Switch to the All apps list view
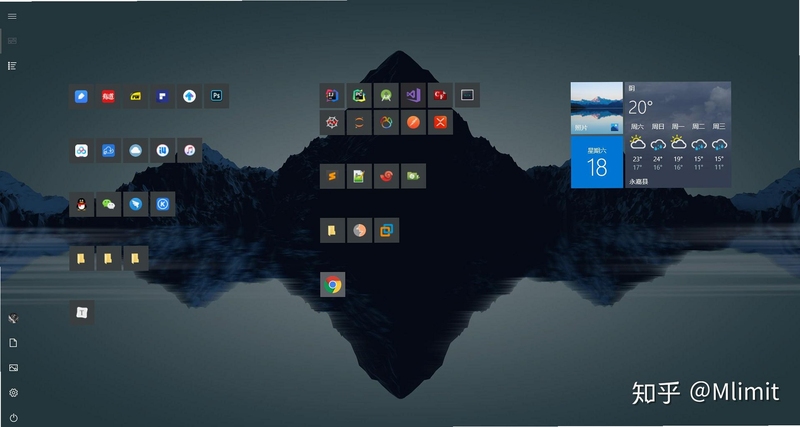Image resolution: width=800 pixels, height=427 pixels. click(12, 66)
